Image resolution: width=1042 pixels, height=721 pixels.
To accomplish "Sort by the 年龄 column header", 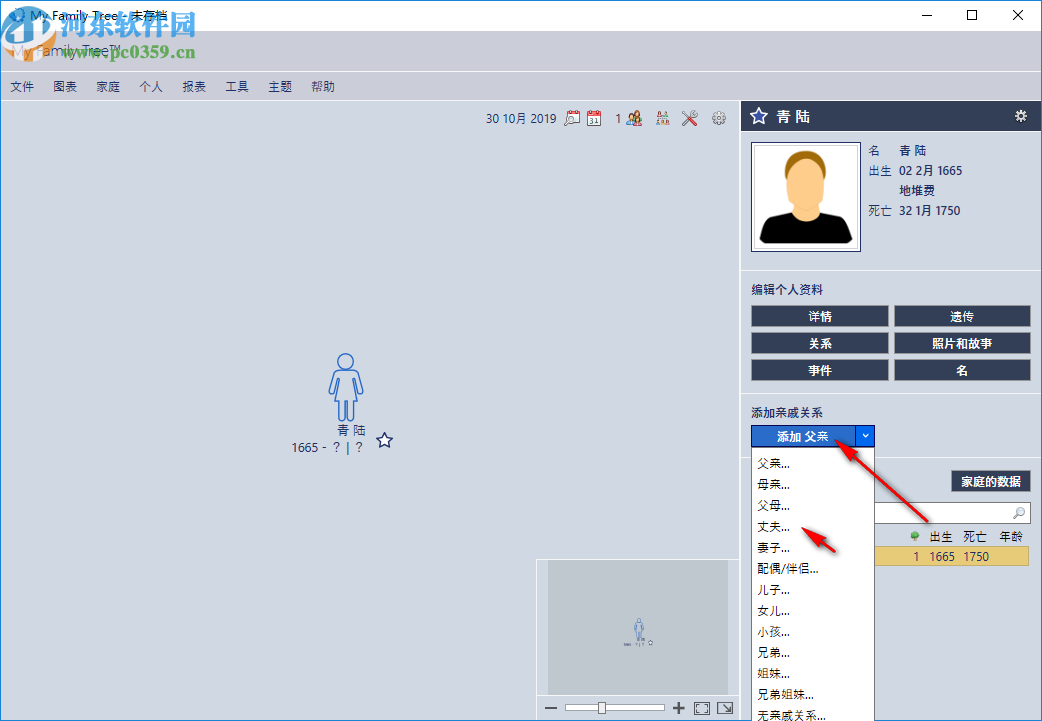I will (1011, 536).
